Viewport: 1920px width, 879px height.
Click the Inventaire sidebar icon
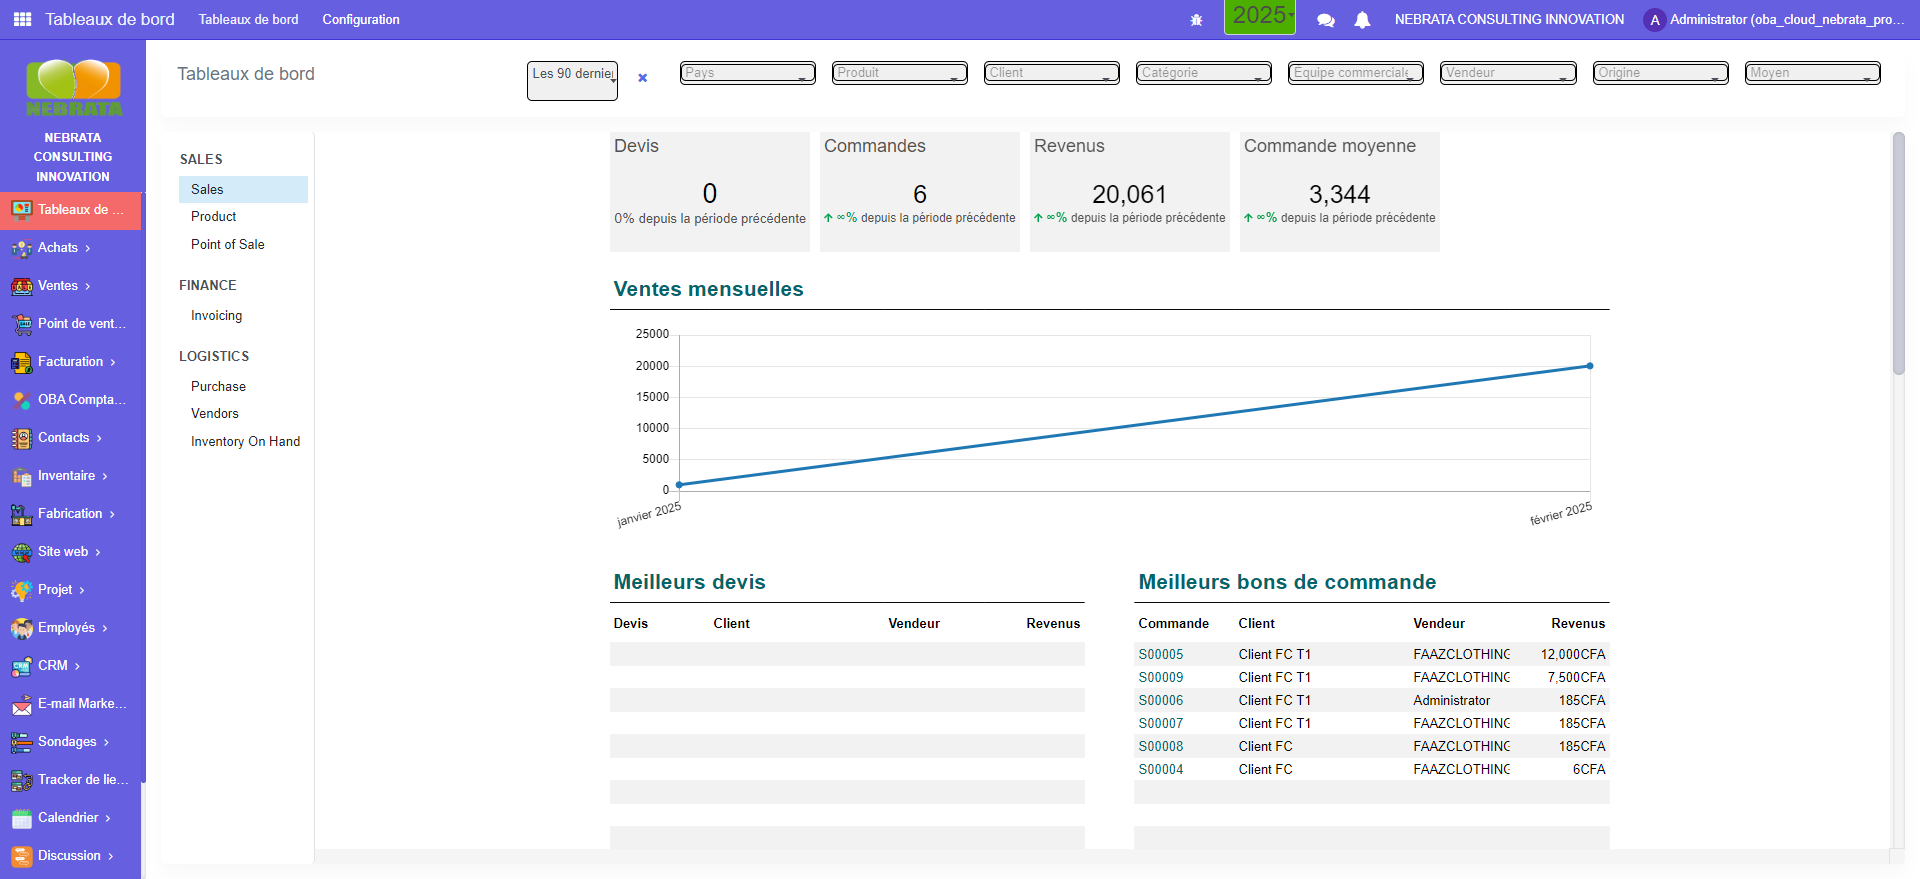[x=21, y=476]
